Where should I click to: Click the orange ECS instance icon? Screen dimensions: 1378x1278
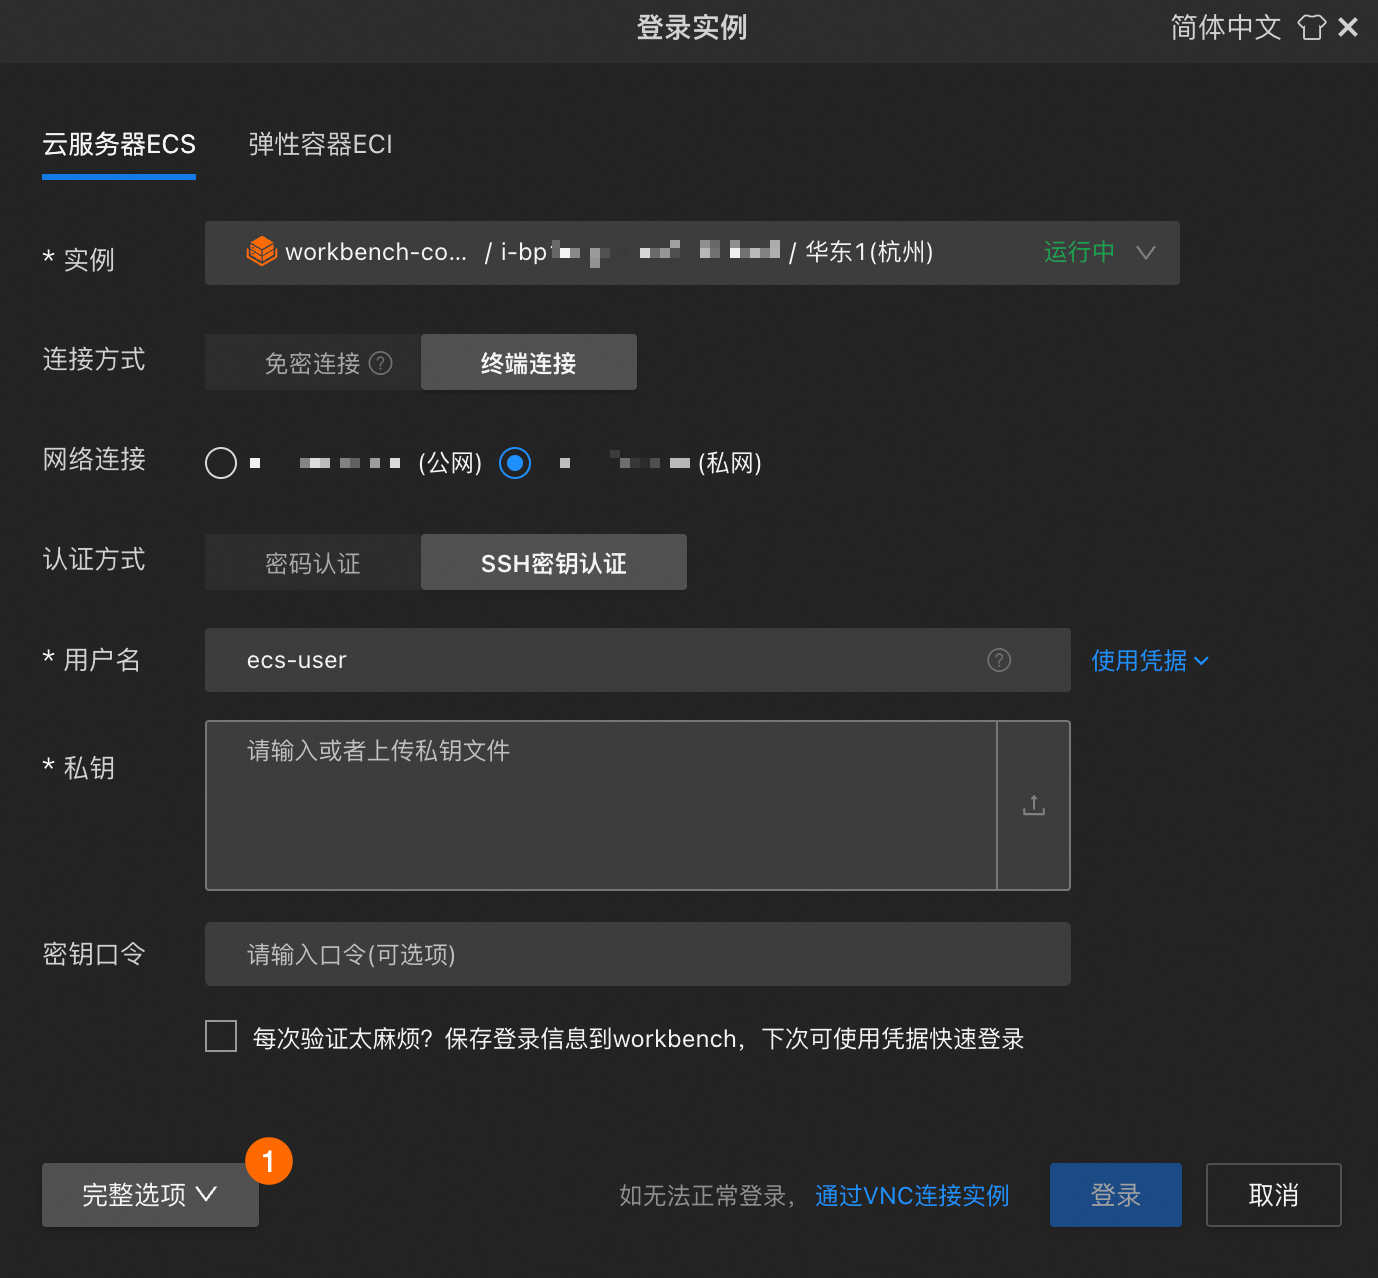pos(261,251)
